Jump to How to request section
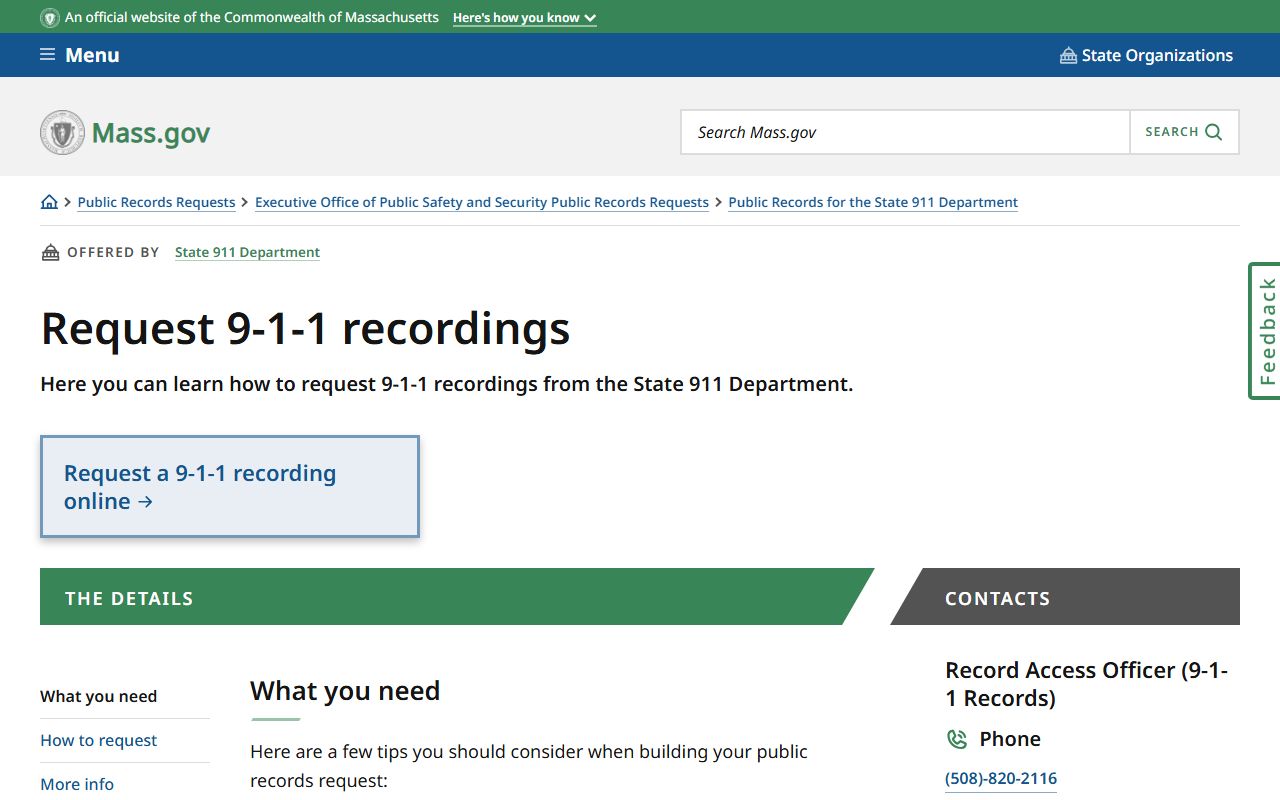The image size is (1280, 800). [98, 740]
